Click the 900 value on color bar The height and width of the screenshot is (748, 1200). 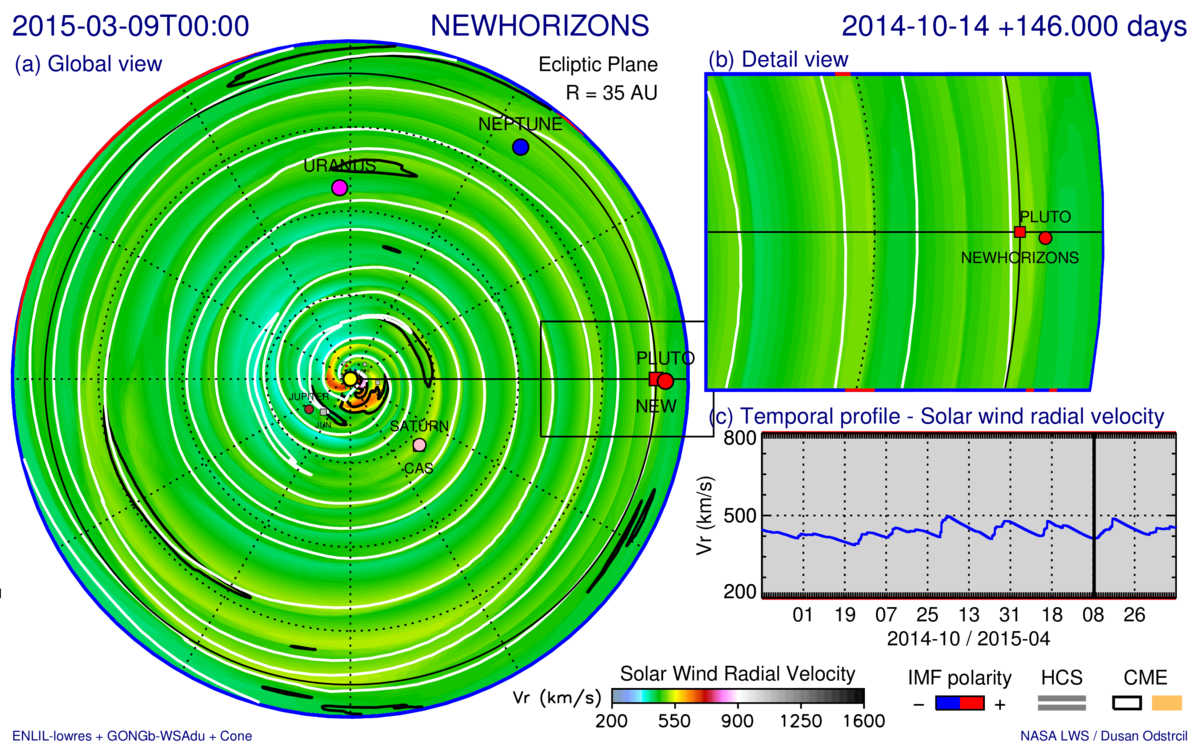[738, 721]
